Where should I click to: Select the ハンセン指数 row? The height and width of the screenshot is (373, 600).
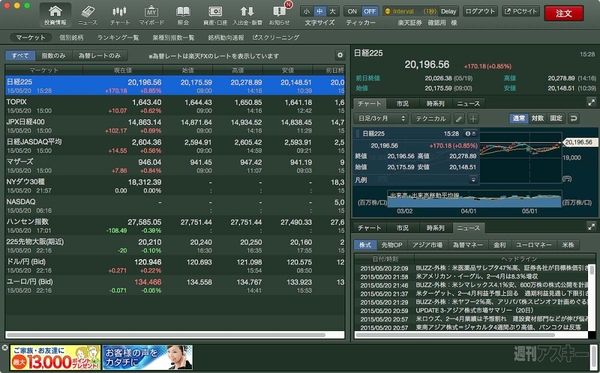(174, 226)
